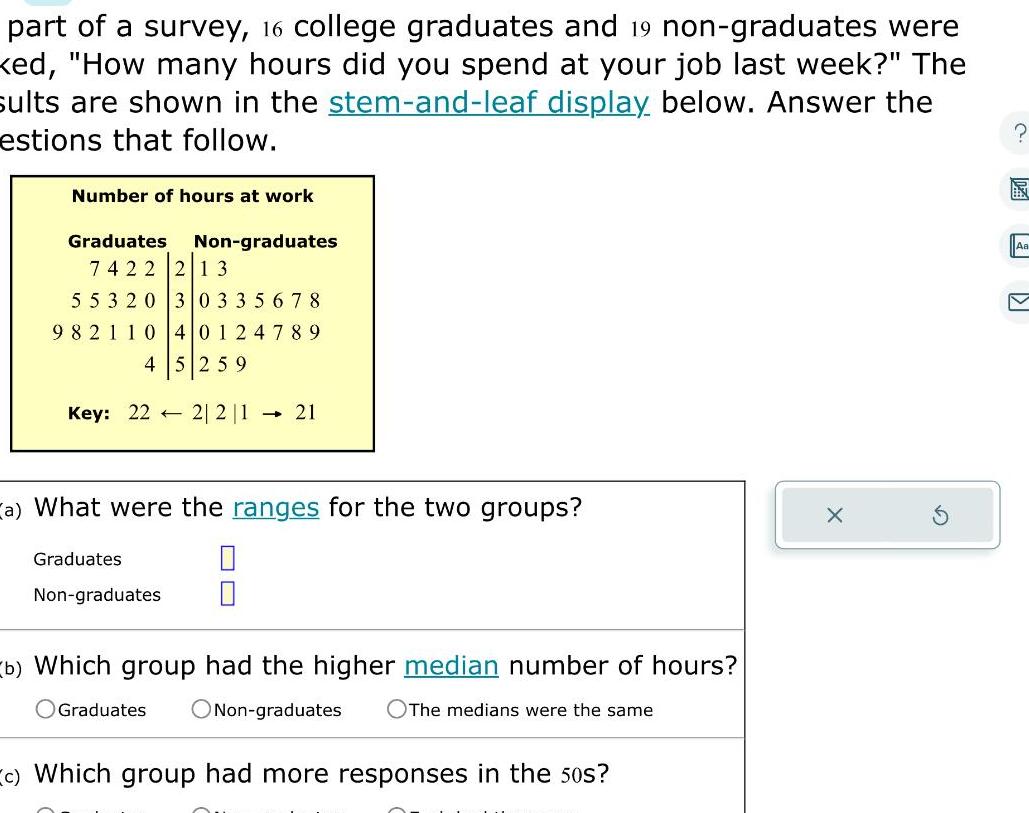Click the Graduates range input box
Image resolution: width=1029 pixels, height=813 pixels.
(227, 557)
